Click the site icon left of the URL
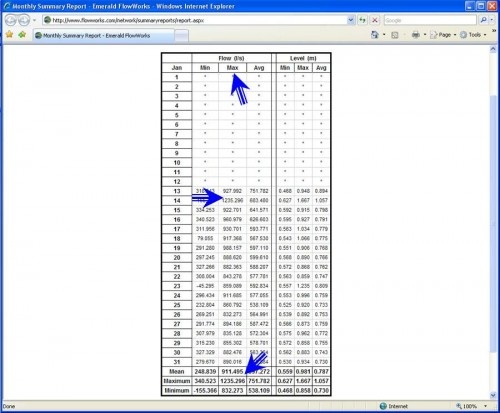 click(48, 20)
